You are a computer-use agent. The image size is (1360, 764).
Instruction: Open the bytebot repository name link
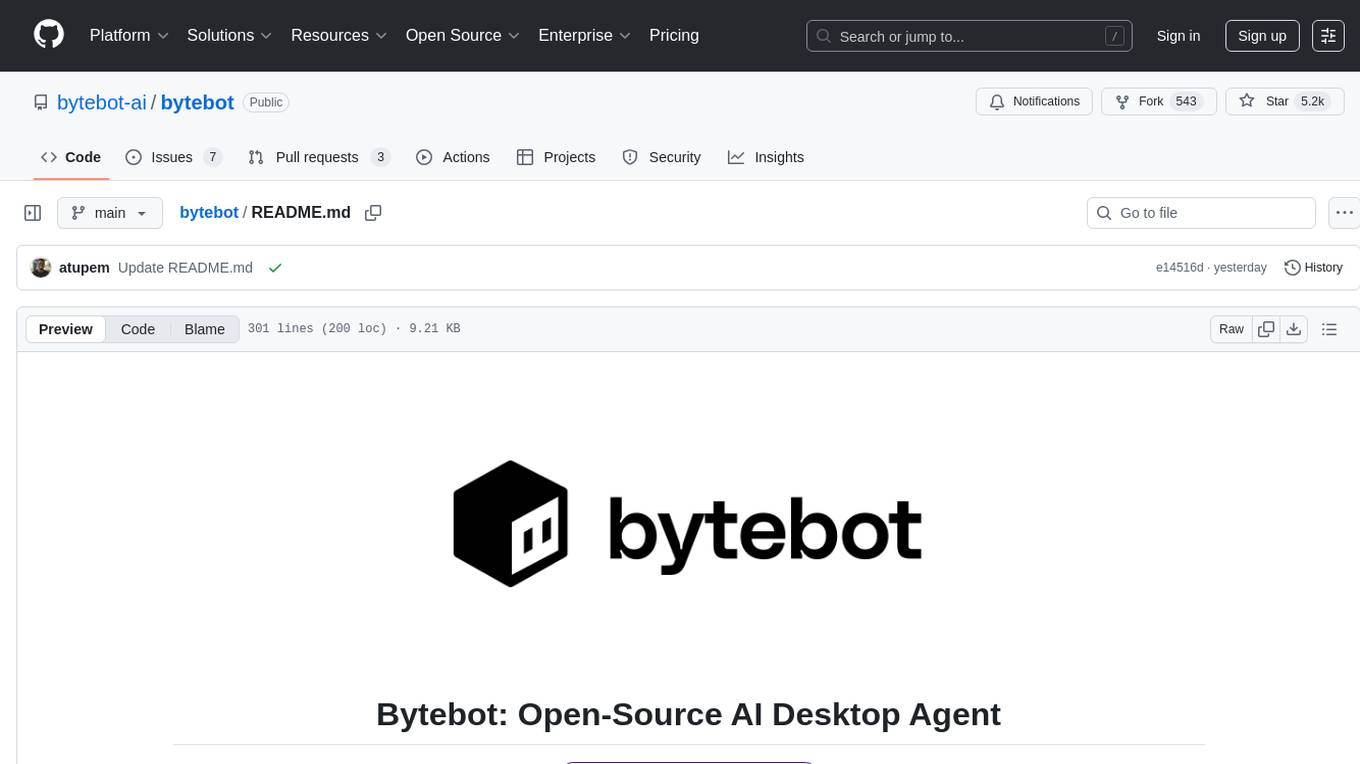[x=197, y=102]
